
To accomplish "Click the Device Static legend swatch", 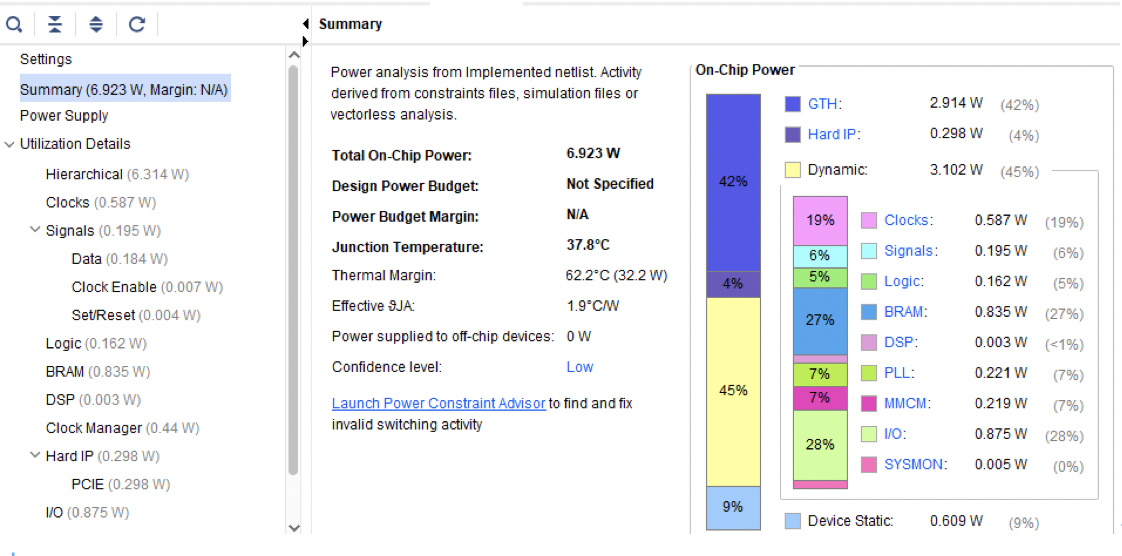I will pyautogui.click(x=793, y=521).
